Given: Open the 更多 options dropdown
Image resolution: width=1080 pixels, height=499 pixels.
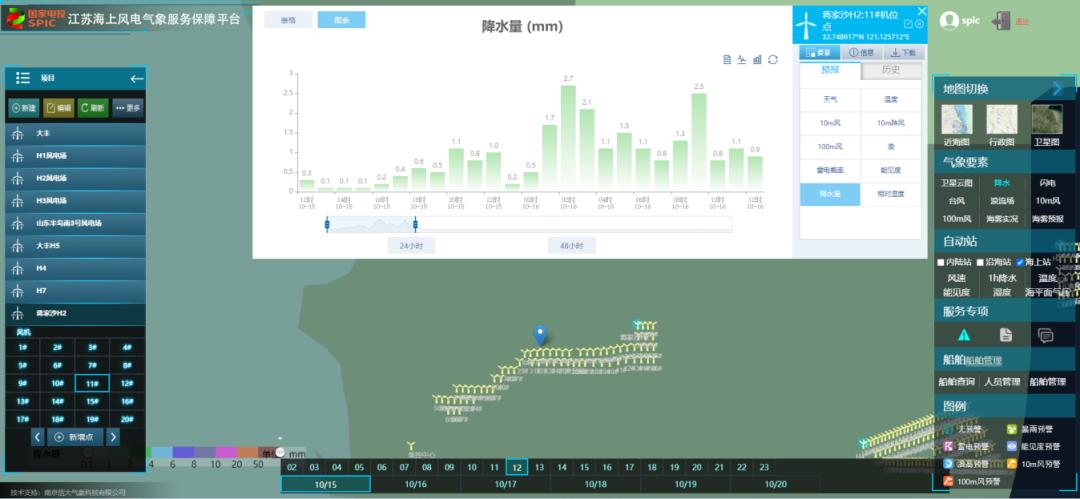Looking at the screenshot, I should (x=128, y=108).
